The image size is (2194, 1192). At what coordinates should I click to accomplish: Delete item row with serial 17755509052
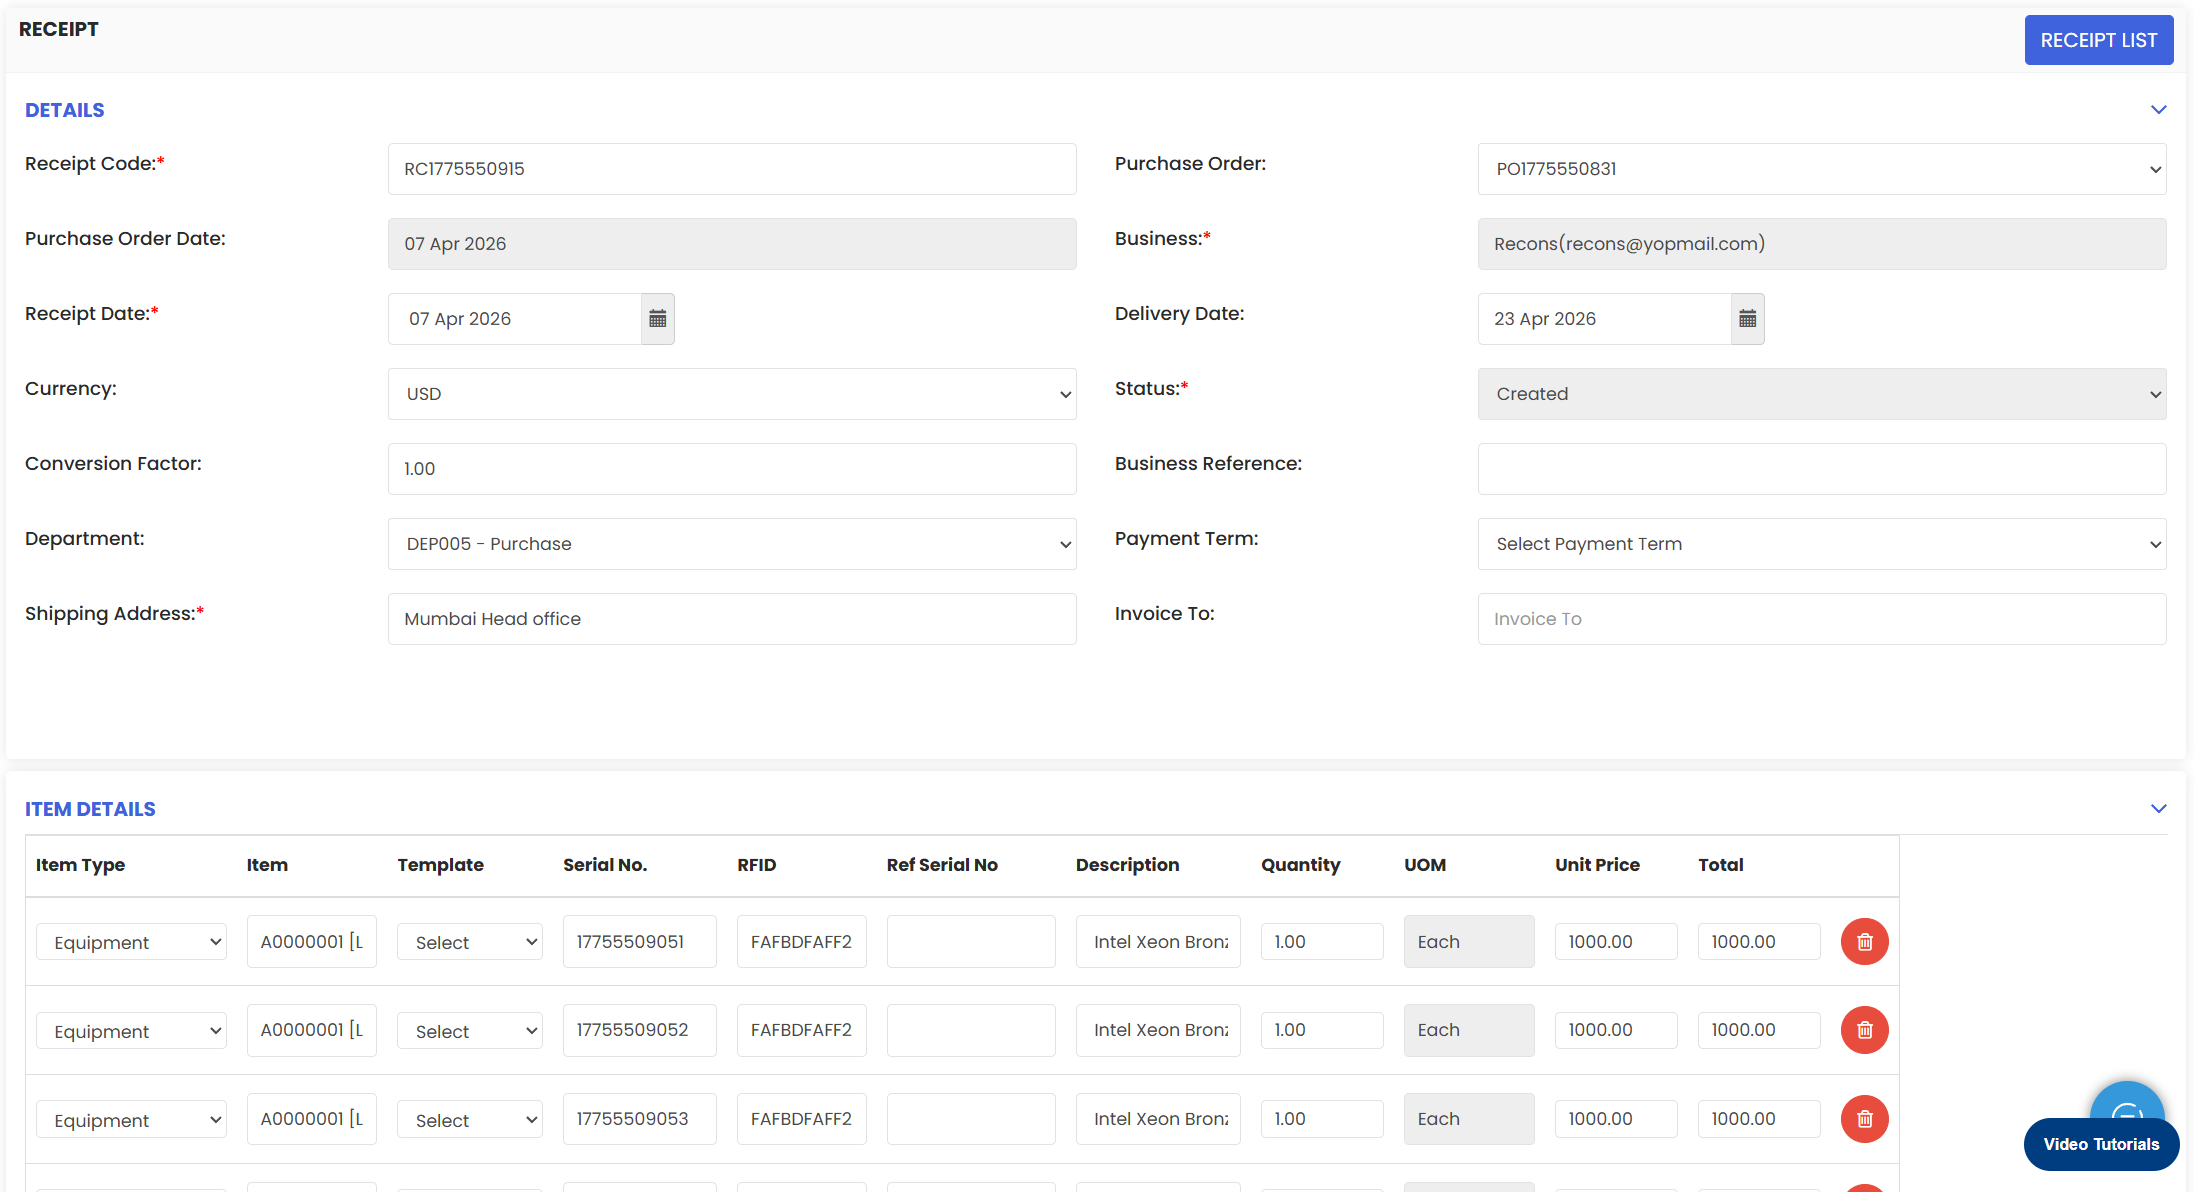point(1864,1030)
